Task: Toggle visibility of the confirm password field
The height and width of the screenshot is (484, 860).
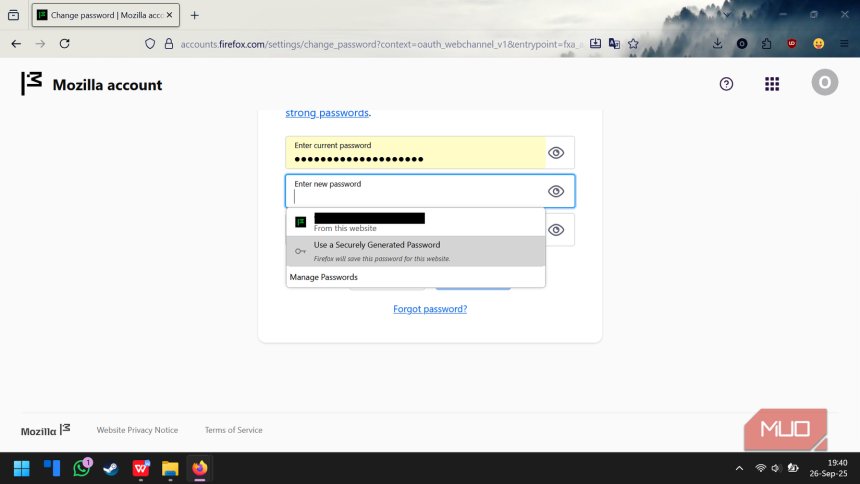Action: [x=556, y=230]
